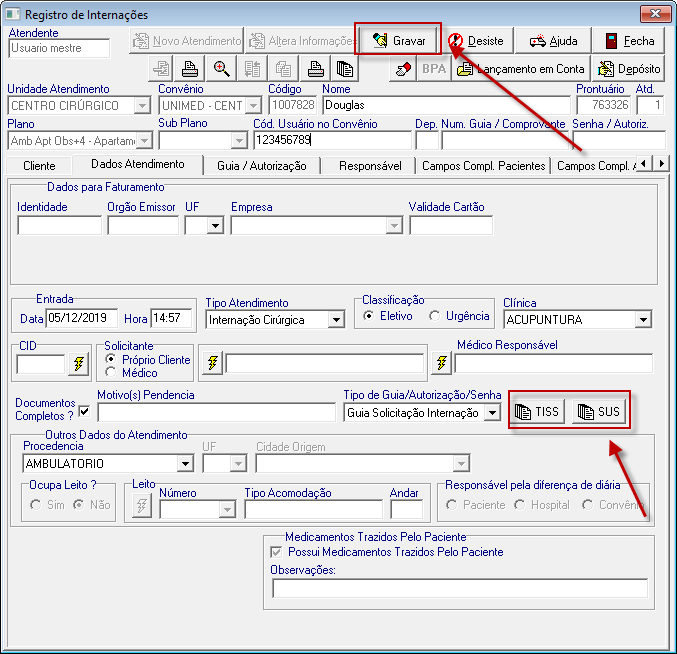Open the UF dropdown in Dados para Faturamento
The height and width of the screenshot is (654, 677).
tap(215, 226)
